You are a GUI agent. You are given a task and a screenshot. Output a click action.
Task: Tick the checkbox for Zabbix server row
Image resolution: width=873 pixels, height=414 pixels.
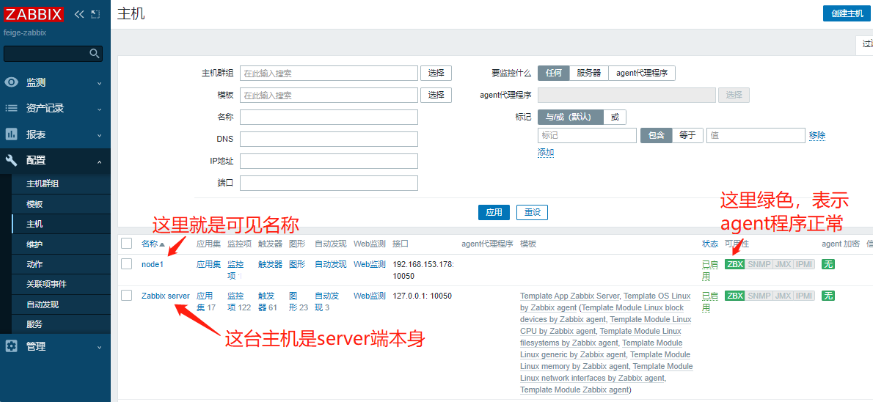tap(126, 296)
